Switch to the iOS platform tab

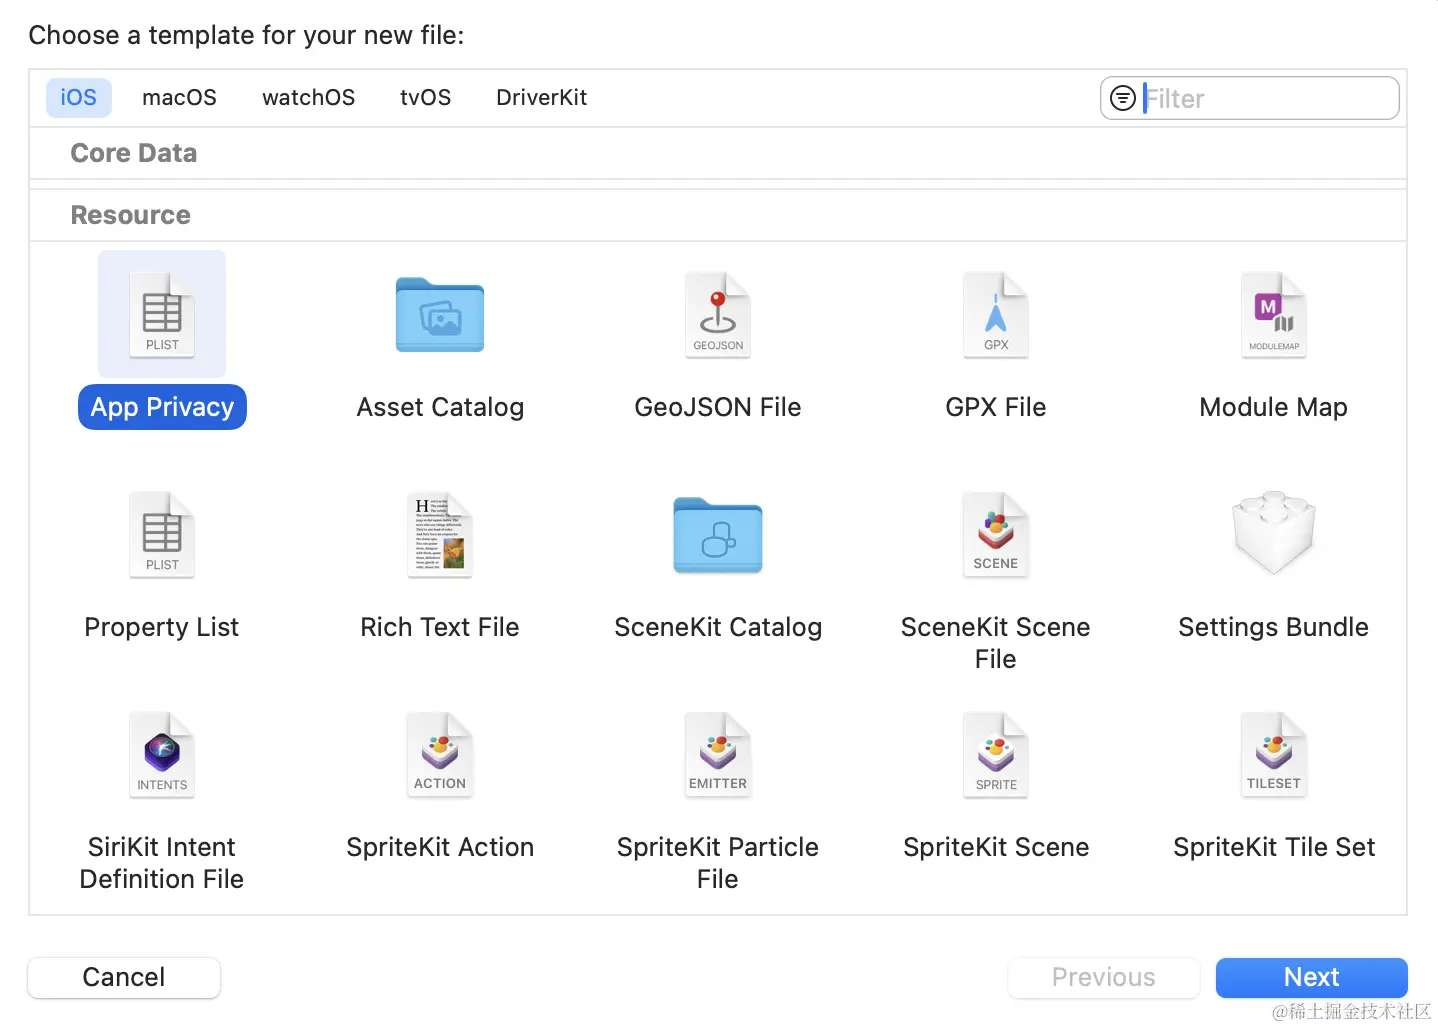tap(79, 97)
